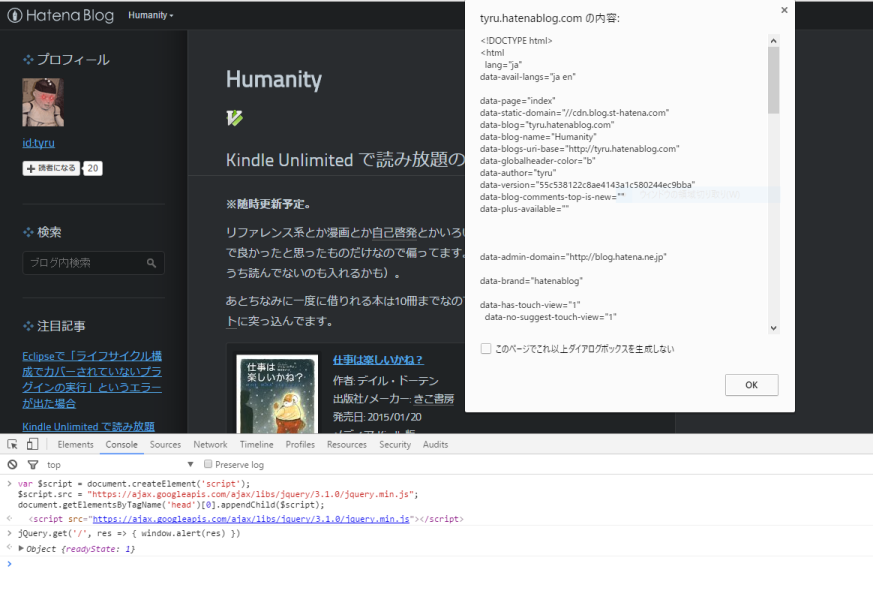Switch to the Network tab

[210, 444]
